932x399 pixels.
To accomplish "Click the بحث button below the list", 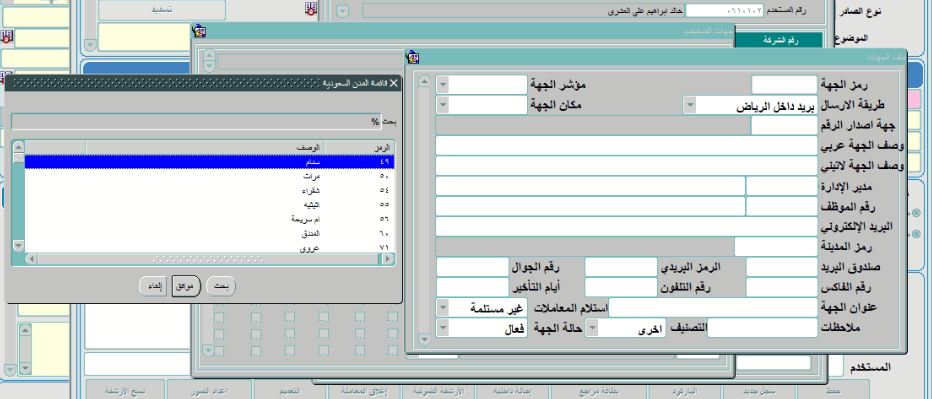I will coord(221,287).
